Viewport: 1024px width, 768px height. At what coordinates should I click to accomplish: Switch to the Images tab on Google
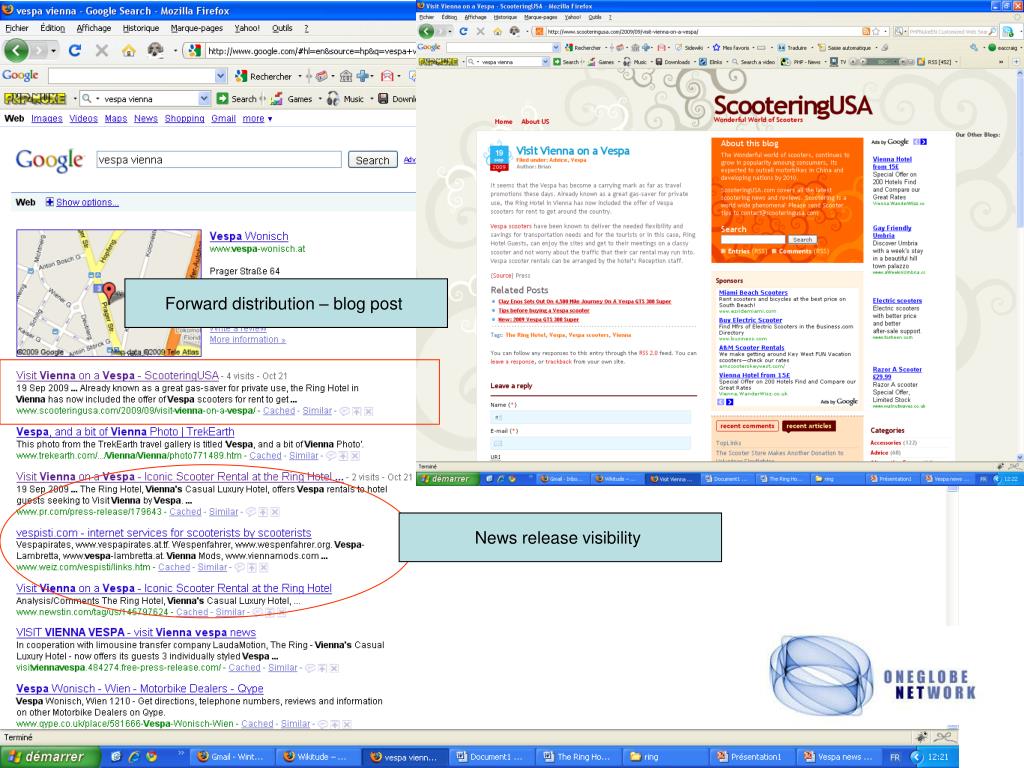coord(46,119)
